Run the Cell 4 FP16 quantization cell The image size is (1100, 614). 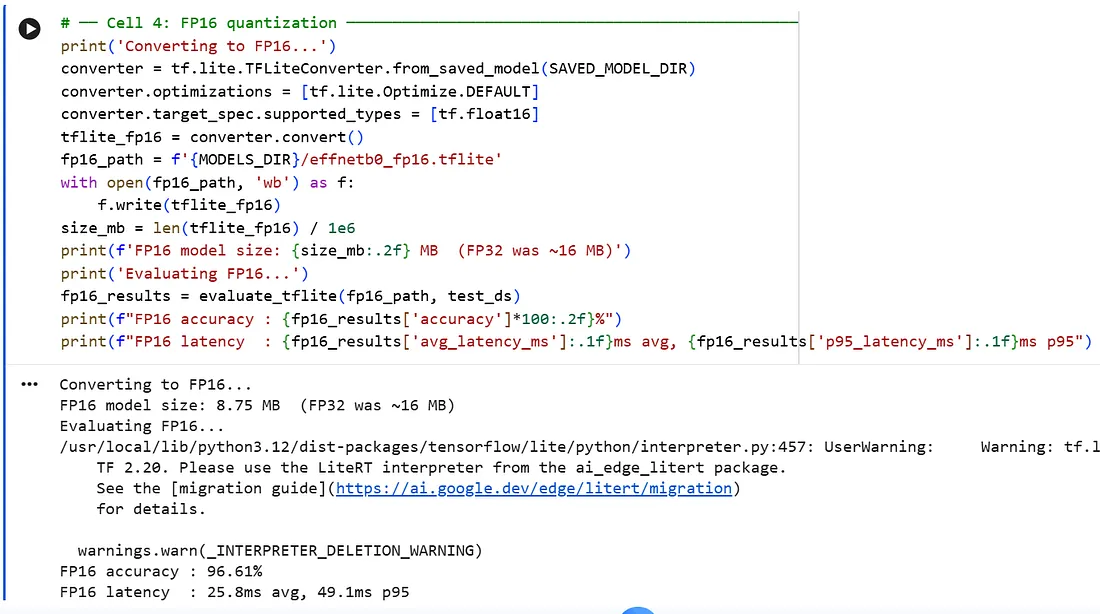[x=29, y=28]
